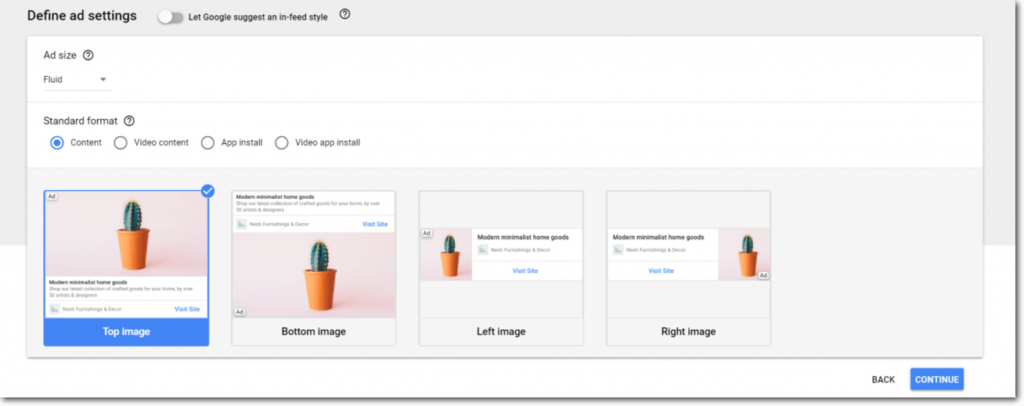The image size is (1024, 406).
Task: Click the Ad badge in Top image preview
Action: tap(51, 197)
